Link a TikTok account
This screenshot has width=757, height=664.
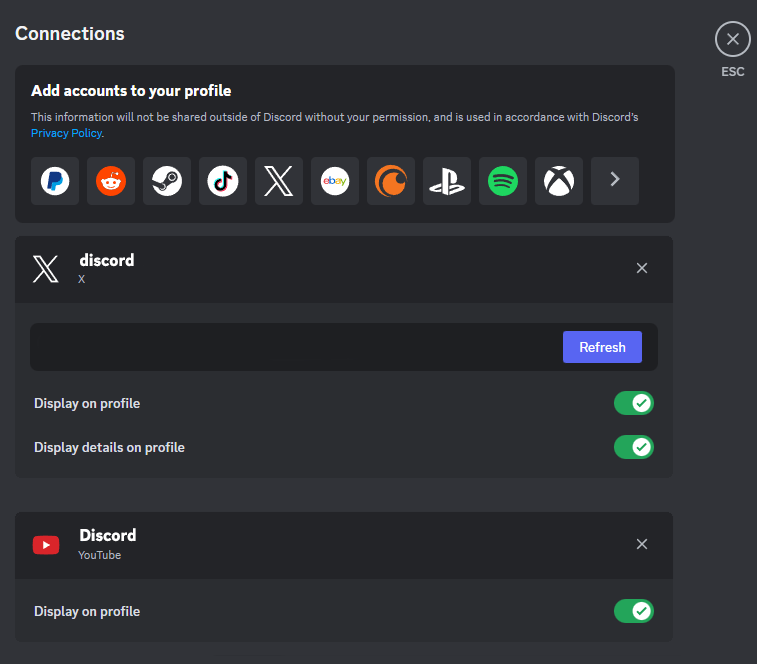click(x=223, y=181)
